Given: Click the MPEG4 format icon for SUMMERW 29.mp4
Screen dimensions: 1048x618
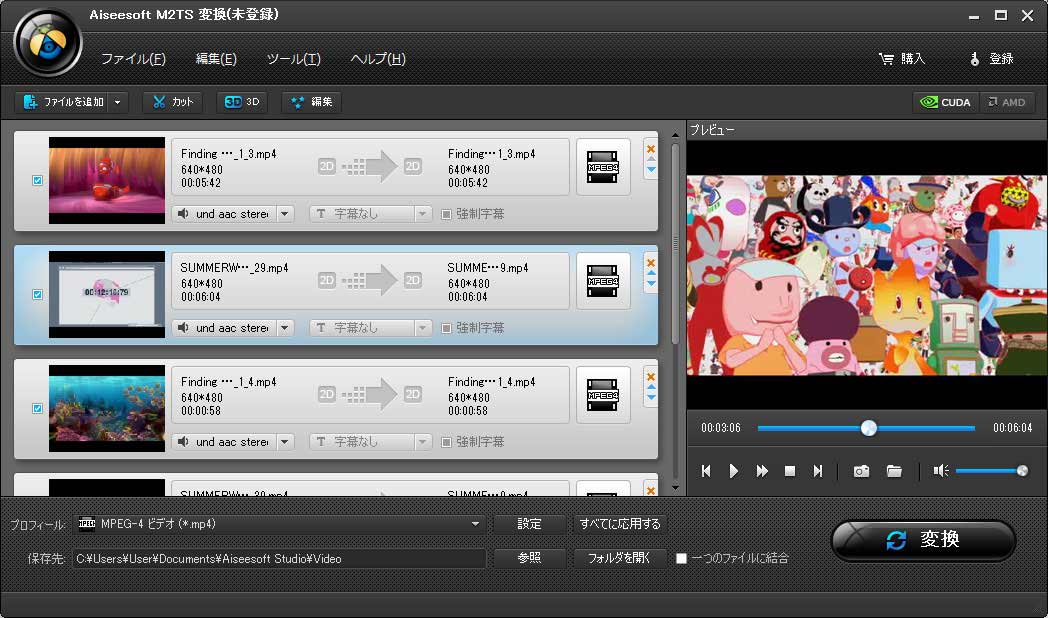Looking at the screenshot, I should (603, 281).
